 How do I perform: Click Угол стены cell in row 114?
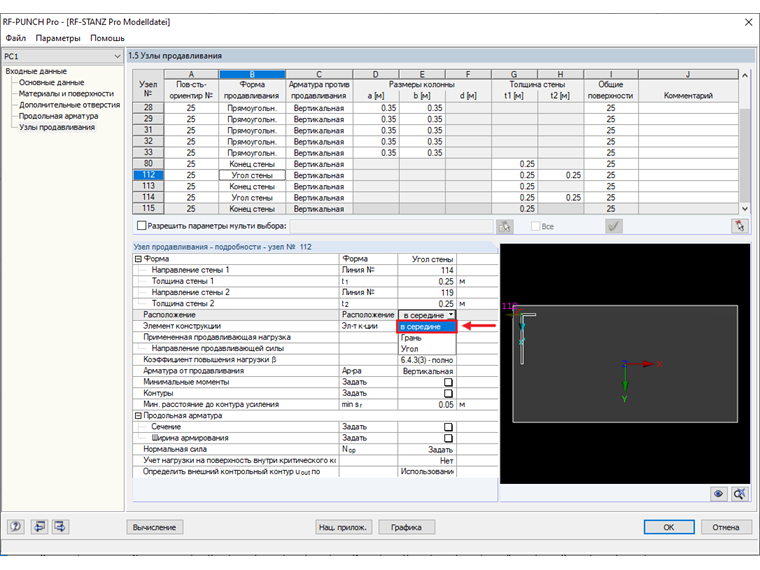[x=252, y=197]
